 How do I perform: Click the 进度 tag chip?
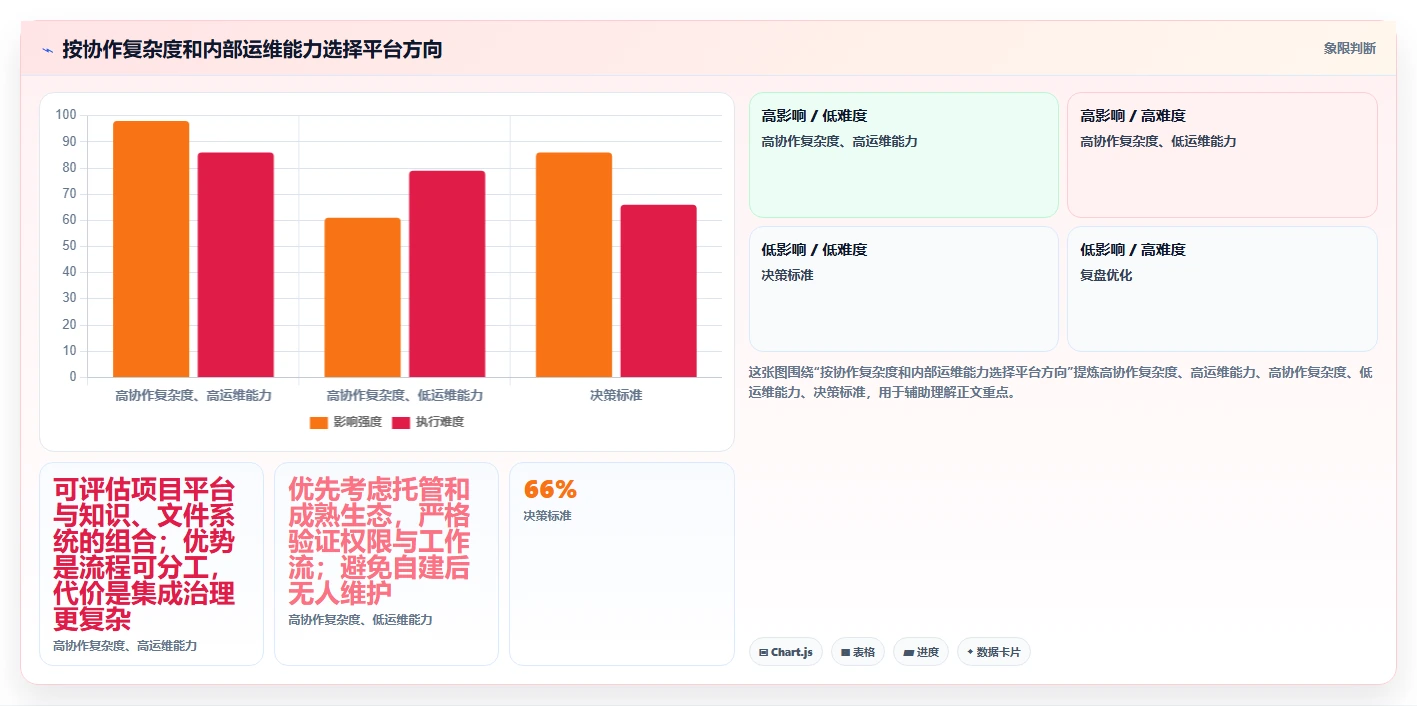(x=921, y=652)
